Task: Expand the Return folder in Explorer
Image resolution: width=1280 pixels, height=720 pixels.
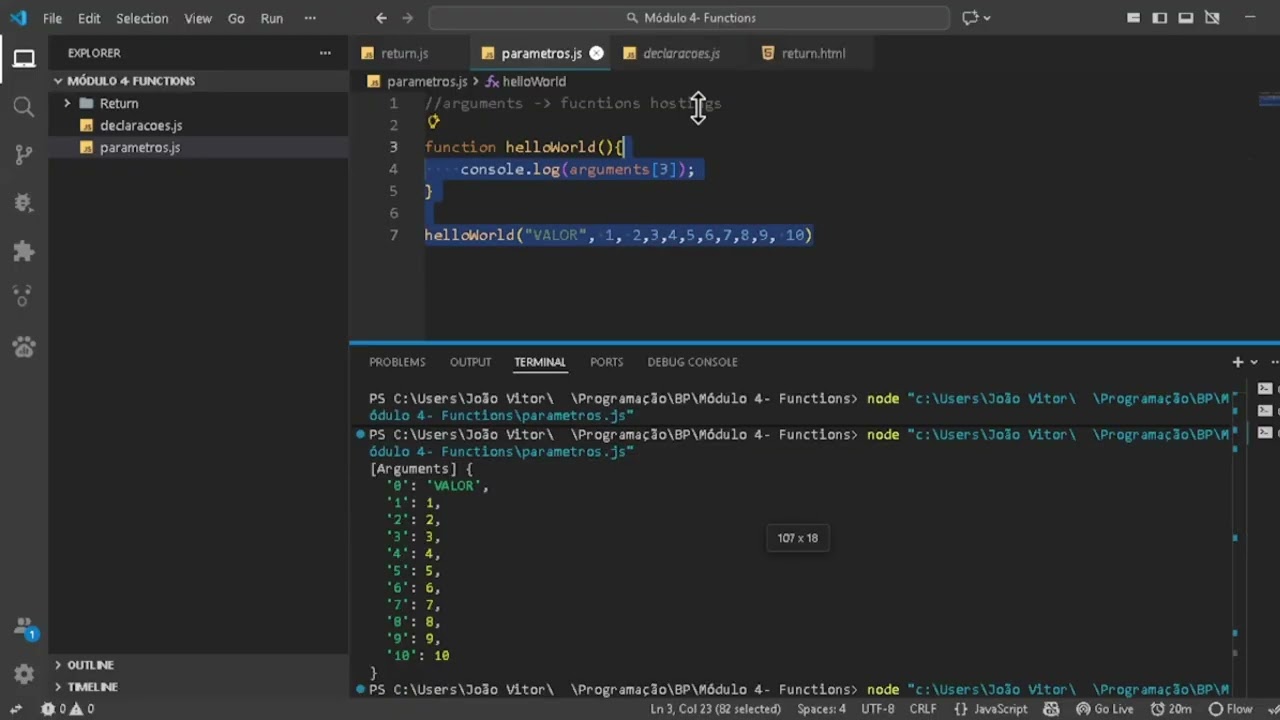Action: [118, 103]
